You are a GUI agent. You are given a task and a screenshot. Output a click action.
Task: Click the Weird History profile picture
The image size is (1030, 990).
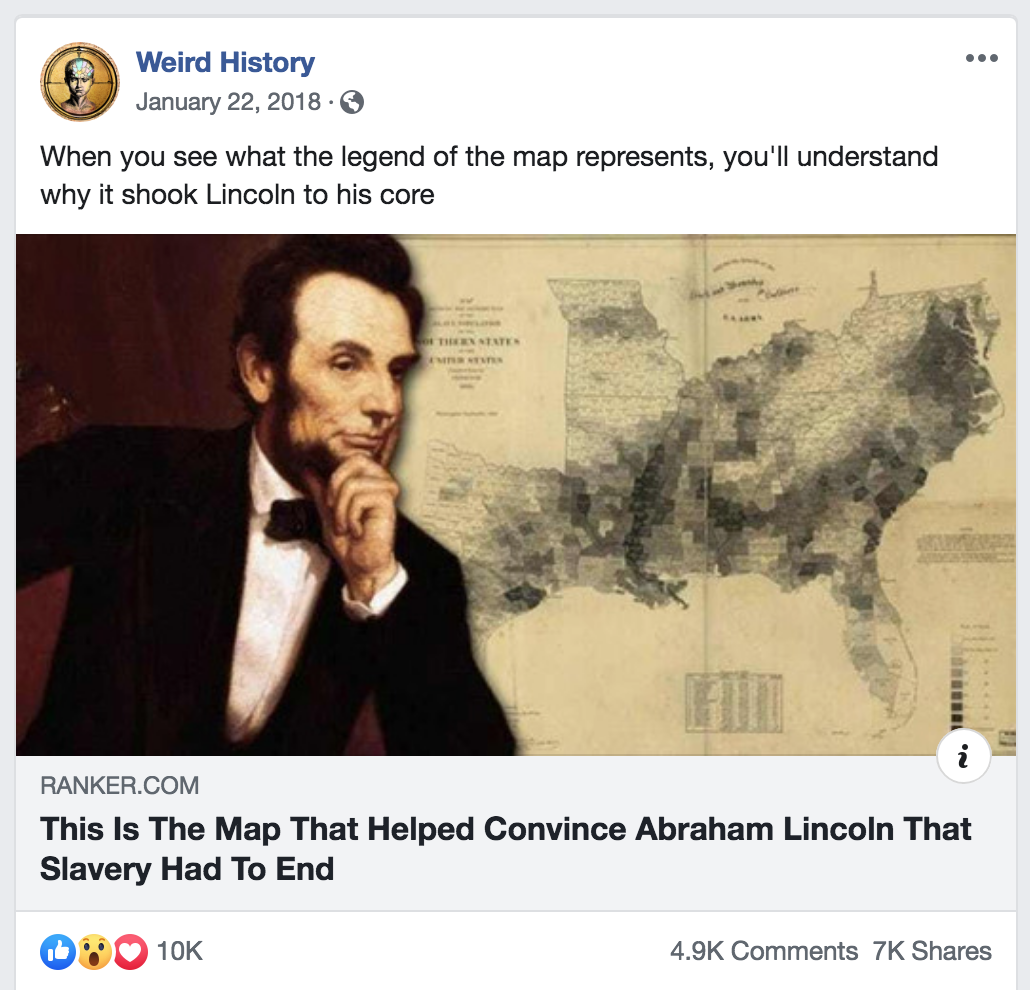point(79,81)
